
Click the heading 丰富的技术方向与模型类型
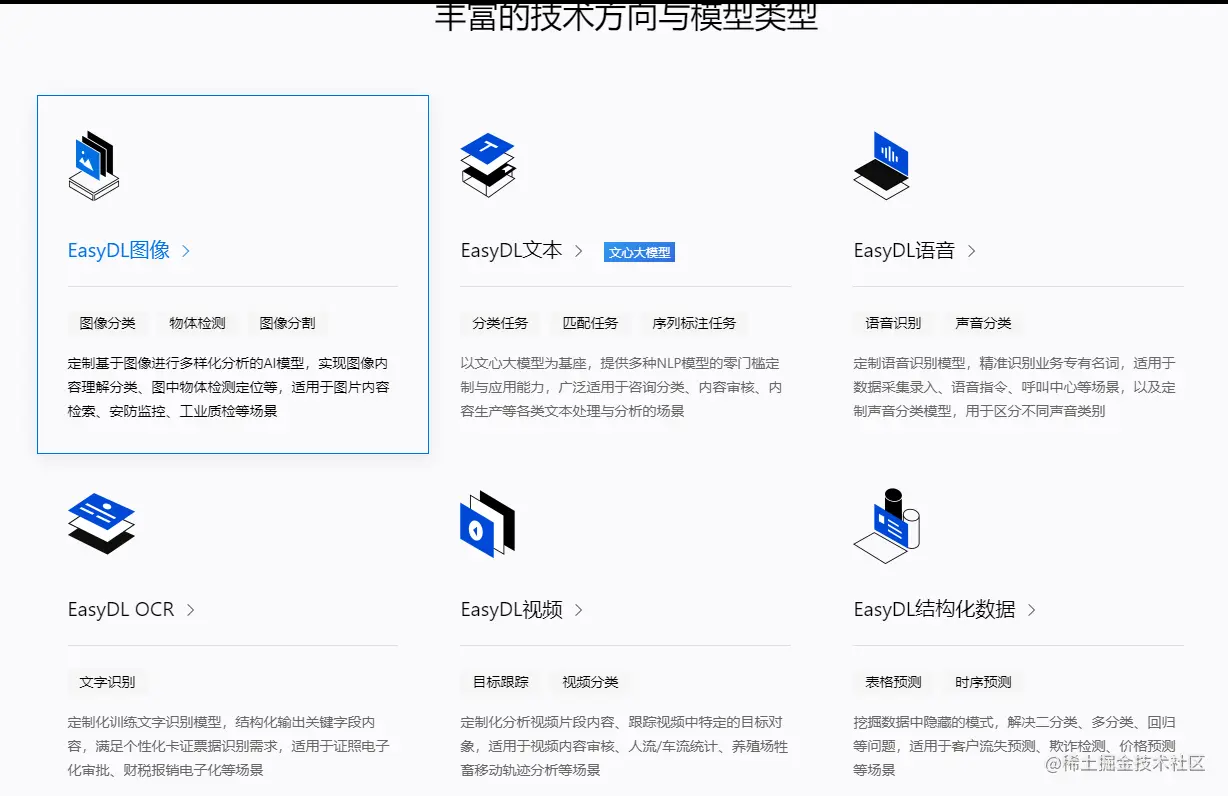click(626, 17)
